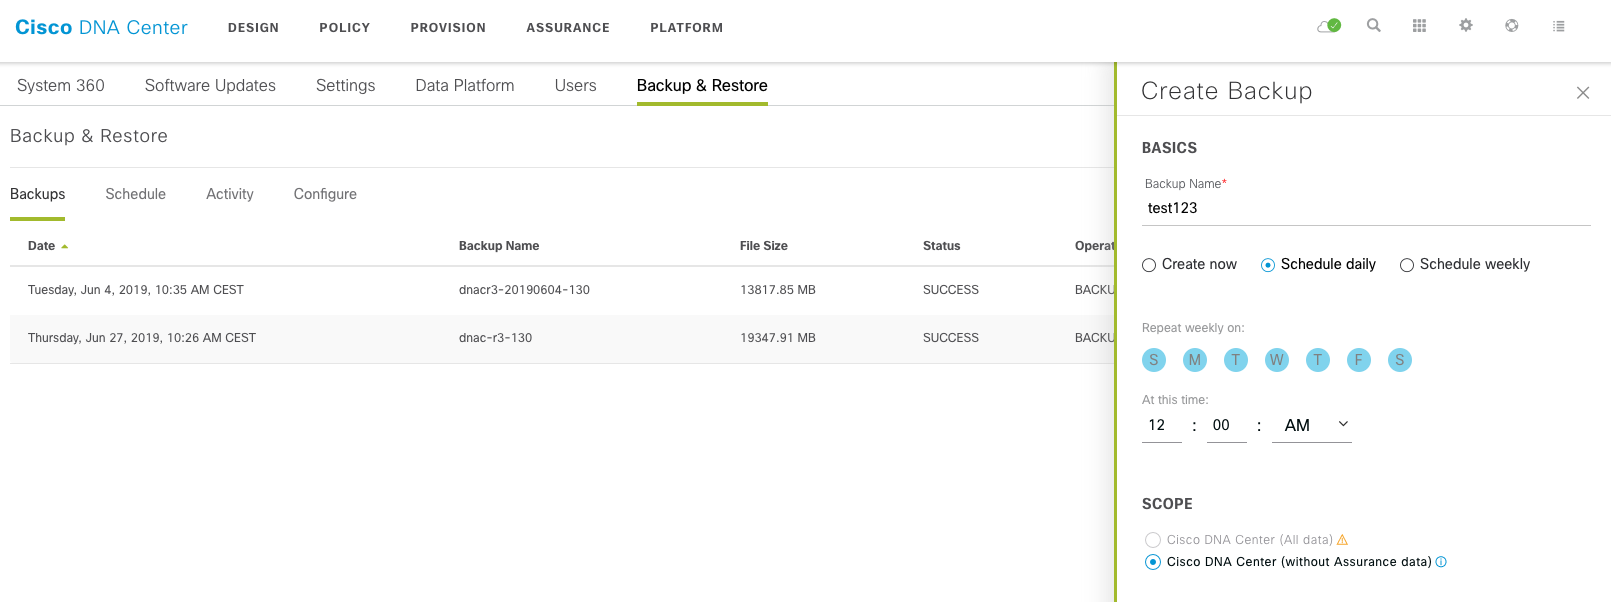Screen dimensions: 1611x602
Task: Open the settings gear icon
Action: point(1466,26)
